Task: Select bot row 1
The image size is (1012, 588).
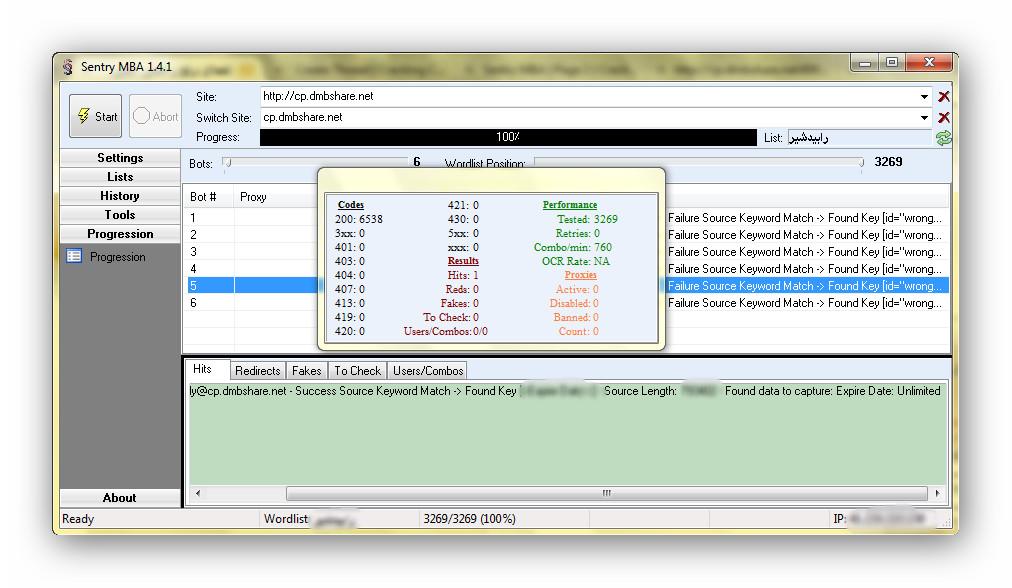Action: pyautogui.click(x=567, y=218)
